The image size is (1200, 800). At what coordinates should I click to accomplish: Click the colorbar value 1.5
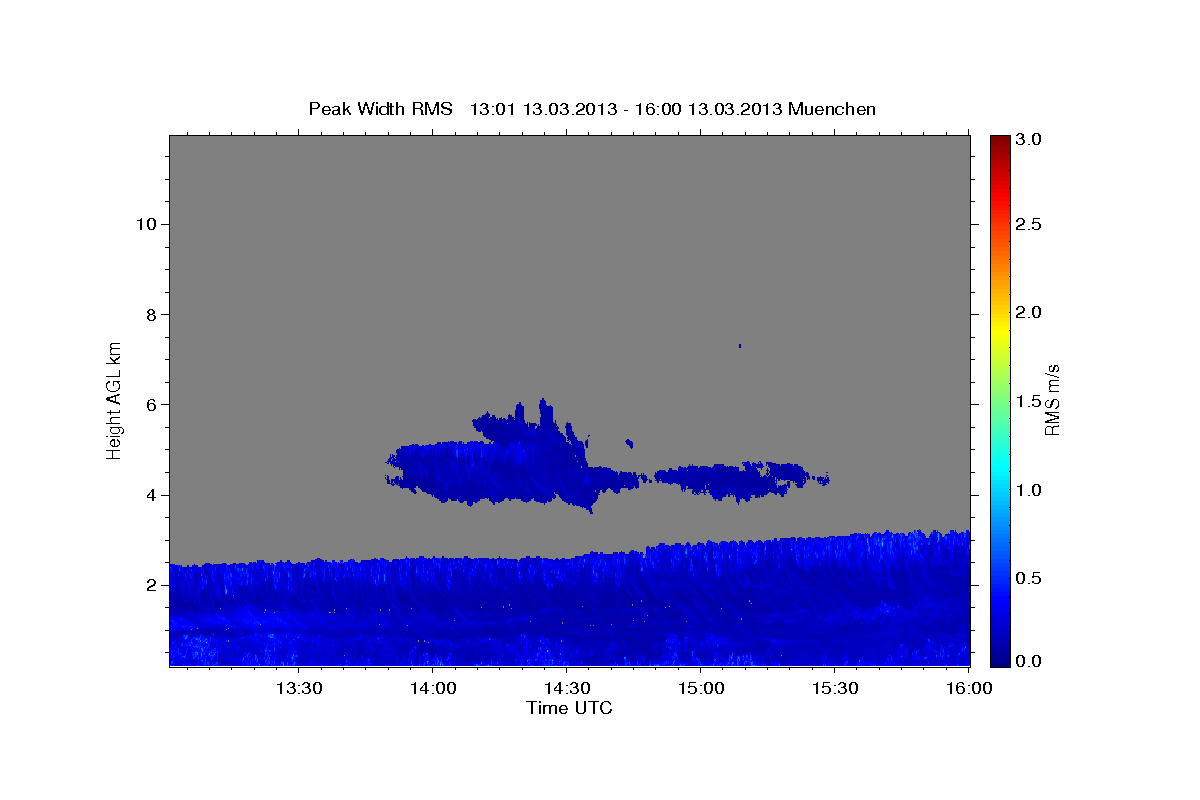1030,401
